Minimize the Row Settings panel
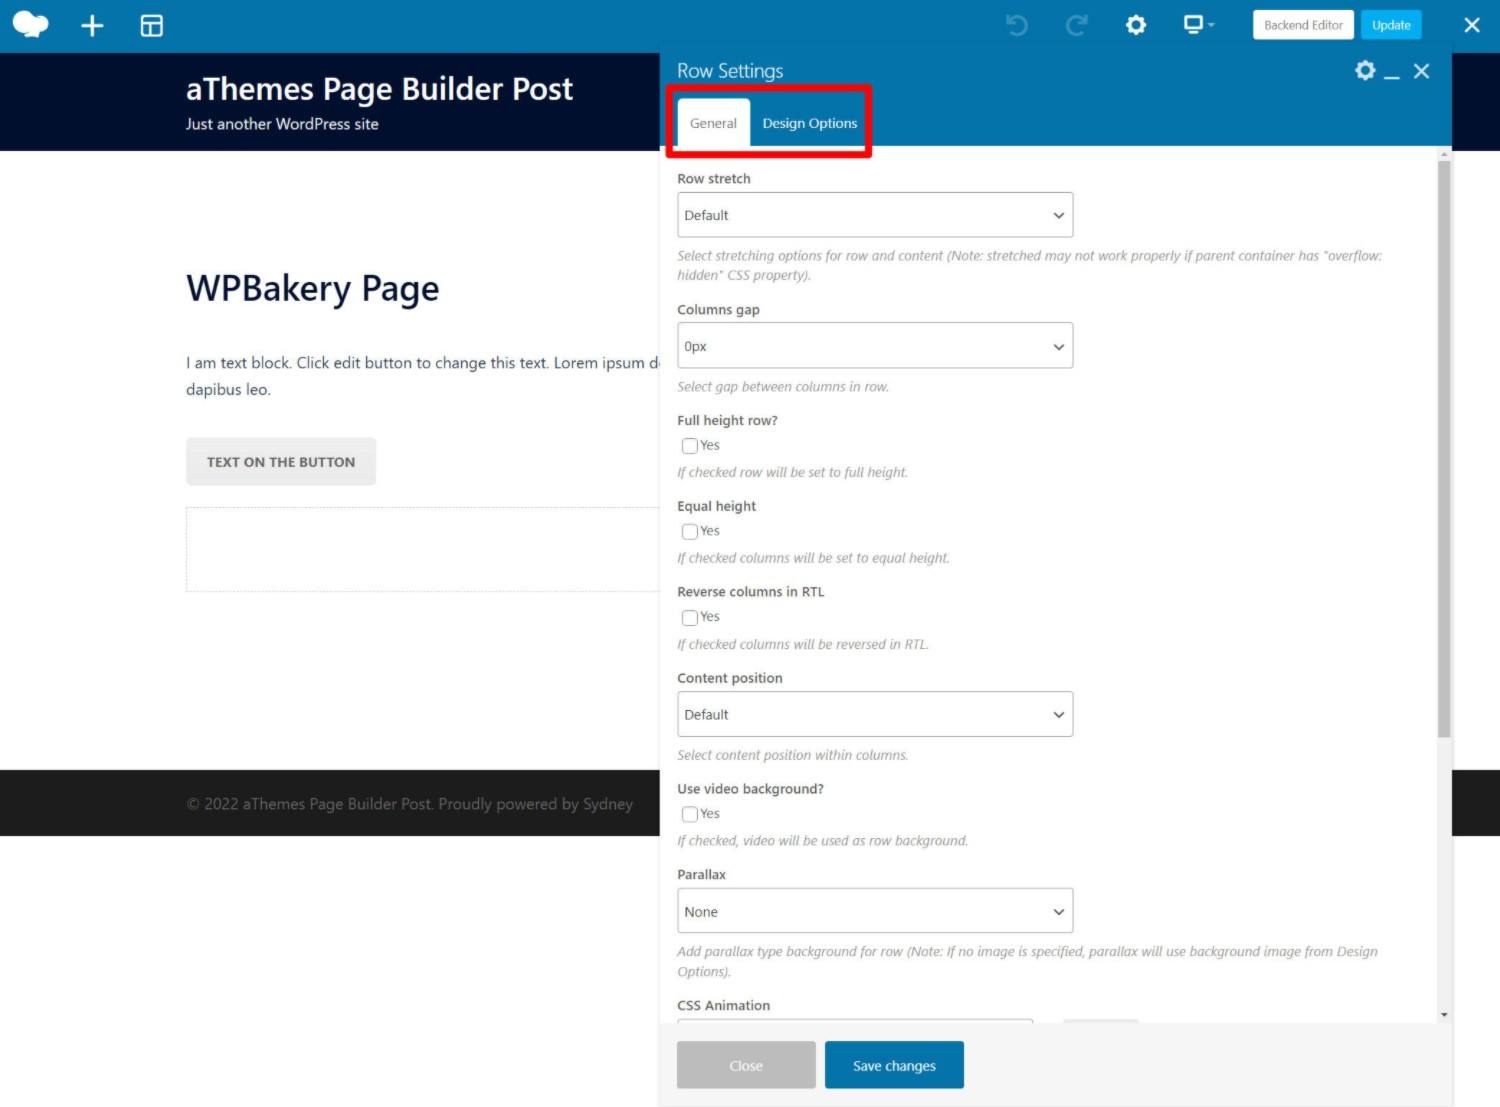 [1391, 76]
